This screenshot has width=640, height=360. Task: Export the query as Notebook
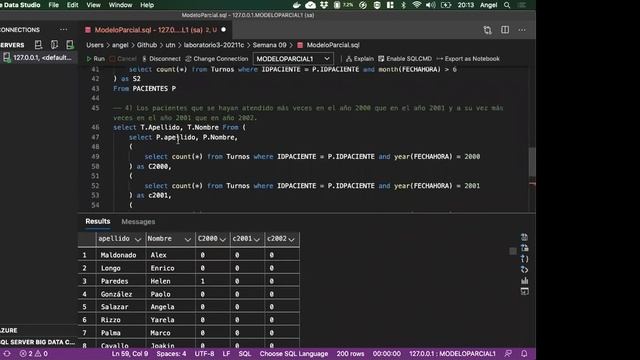point(468,59)
